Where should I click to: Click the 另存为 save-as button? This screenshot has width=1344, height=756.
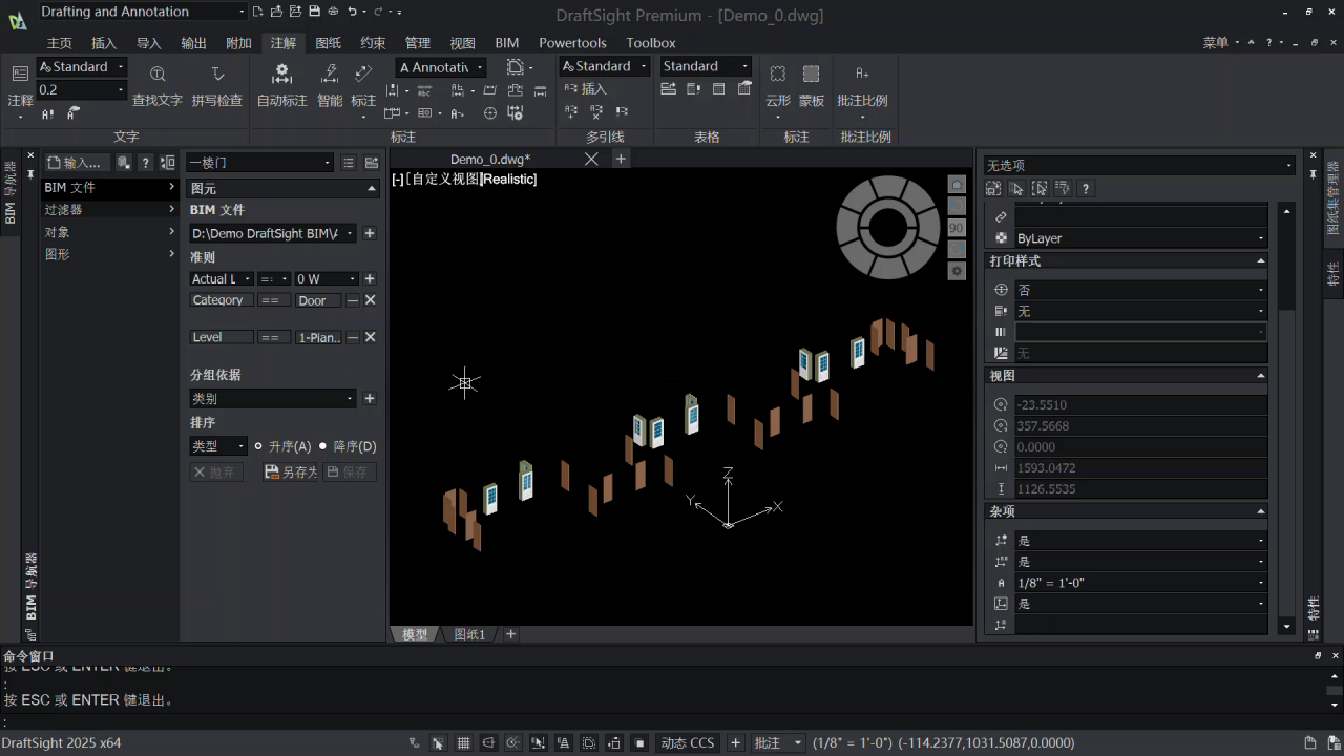pyautogui.click(x=291, y=472)
